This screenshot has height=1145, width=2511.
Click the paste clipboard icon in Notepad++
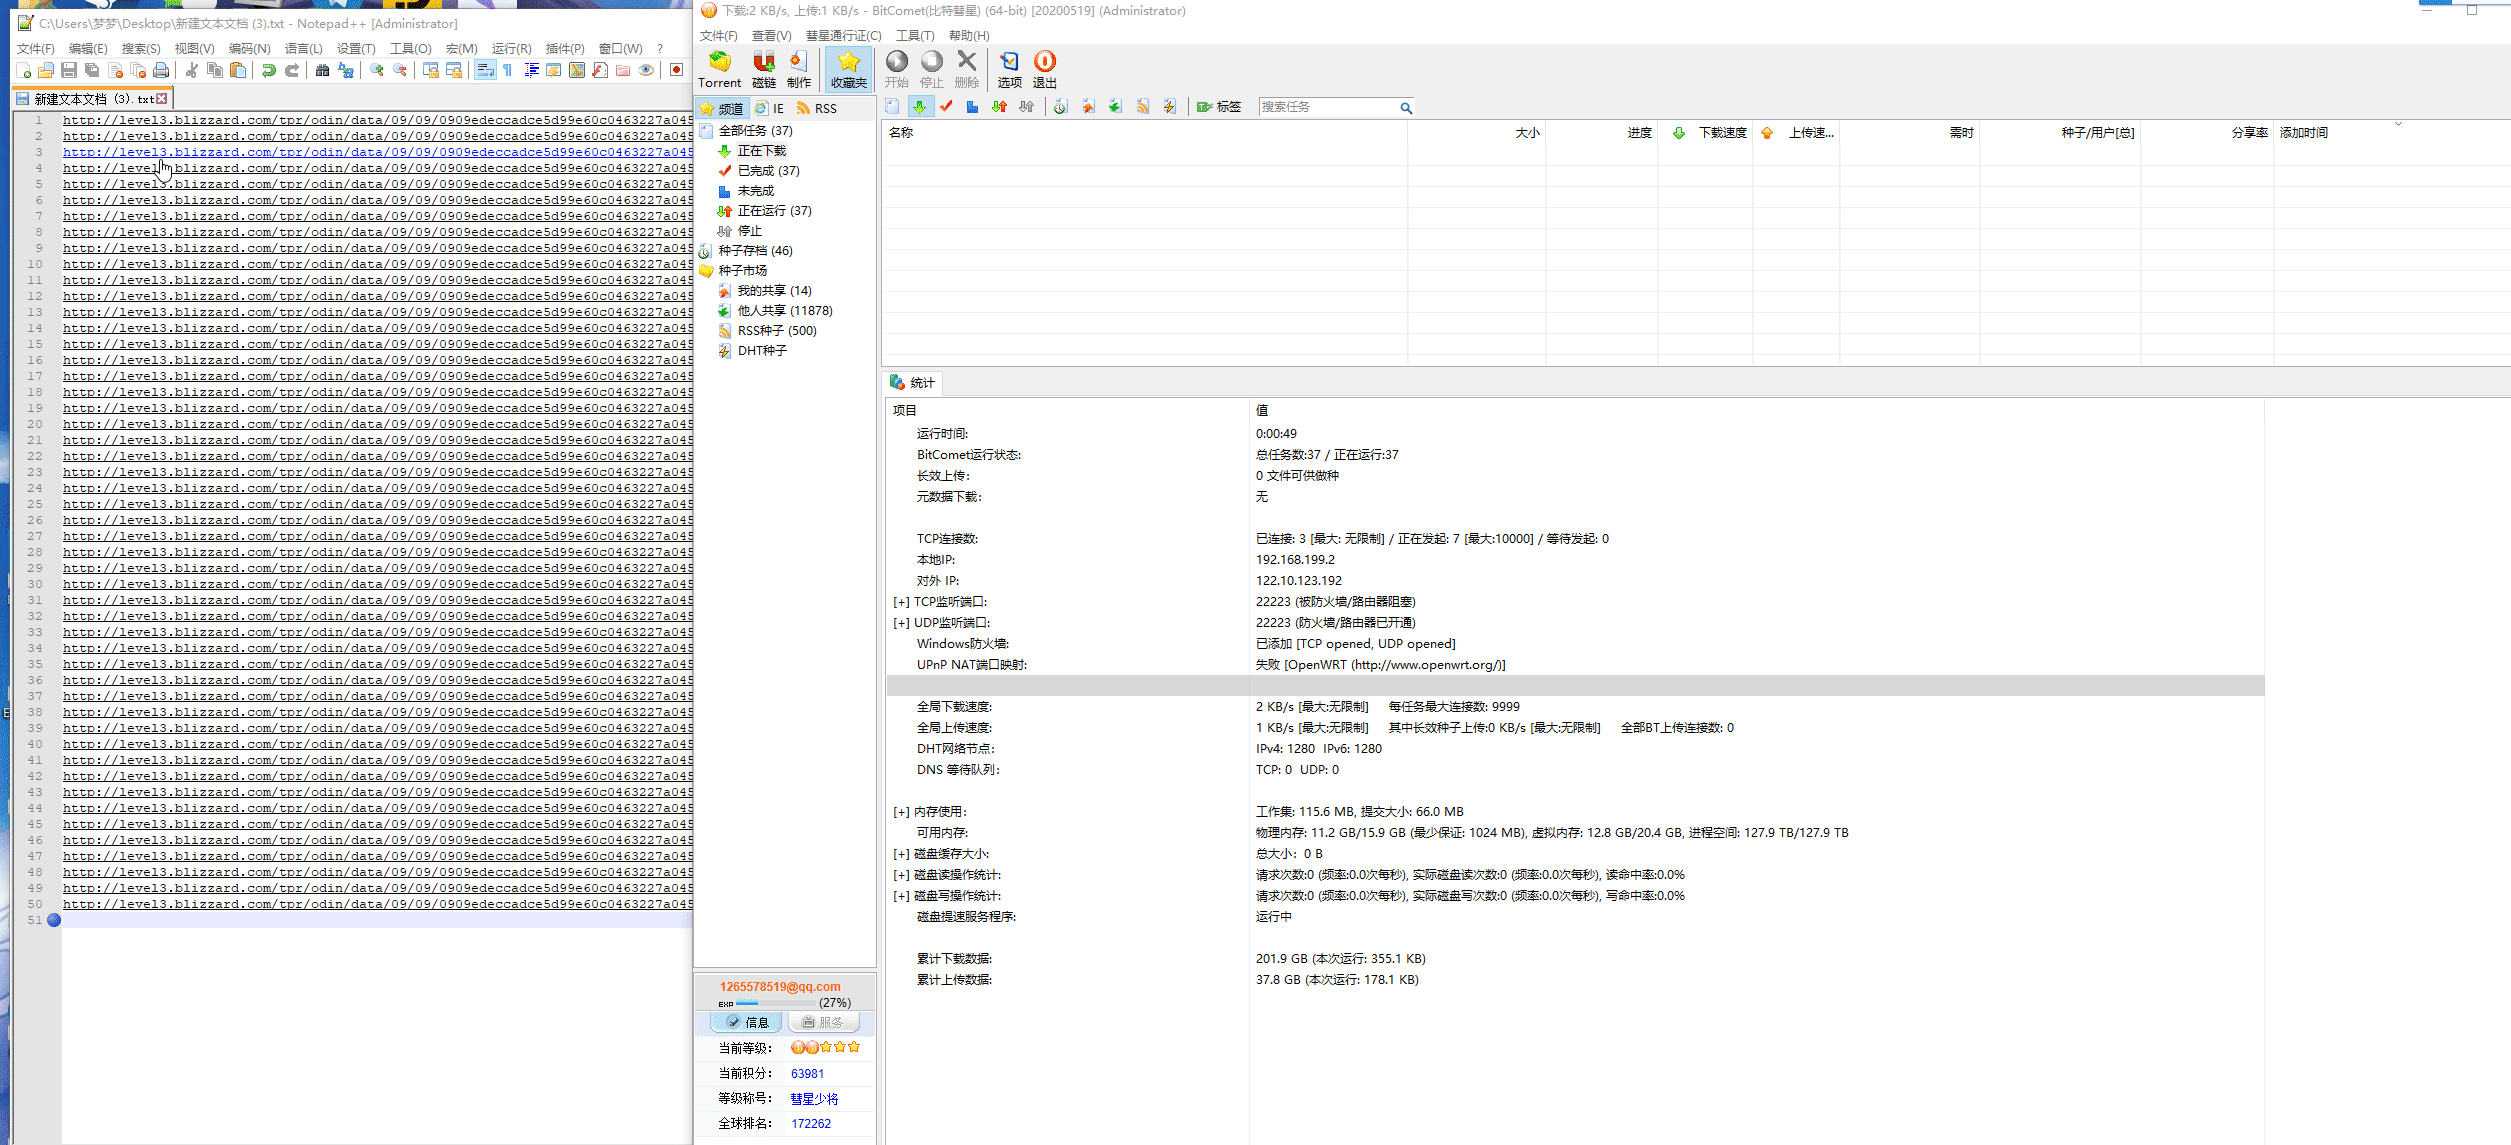point(238,70)
